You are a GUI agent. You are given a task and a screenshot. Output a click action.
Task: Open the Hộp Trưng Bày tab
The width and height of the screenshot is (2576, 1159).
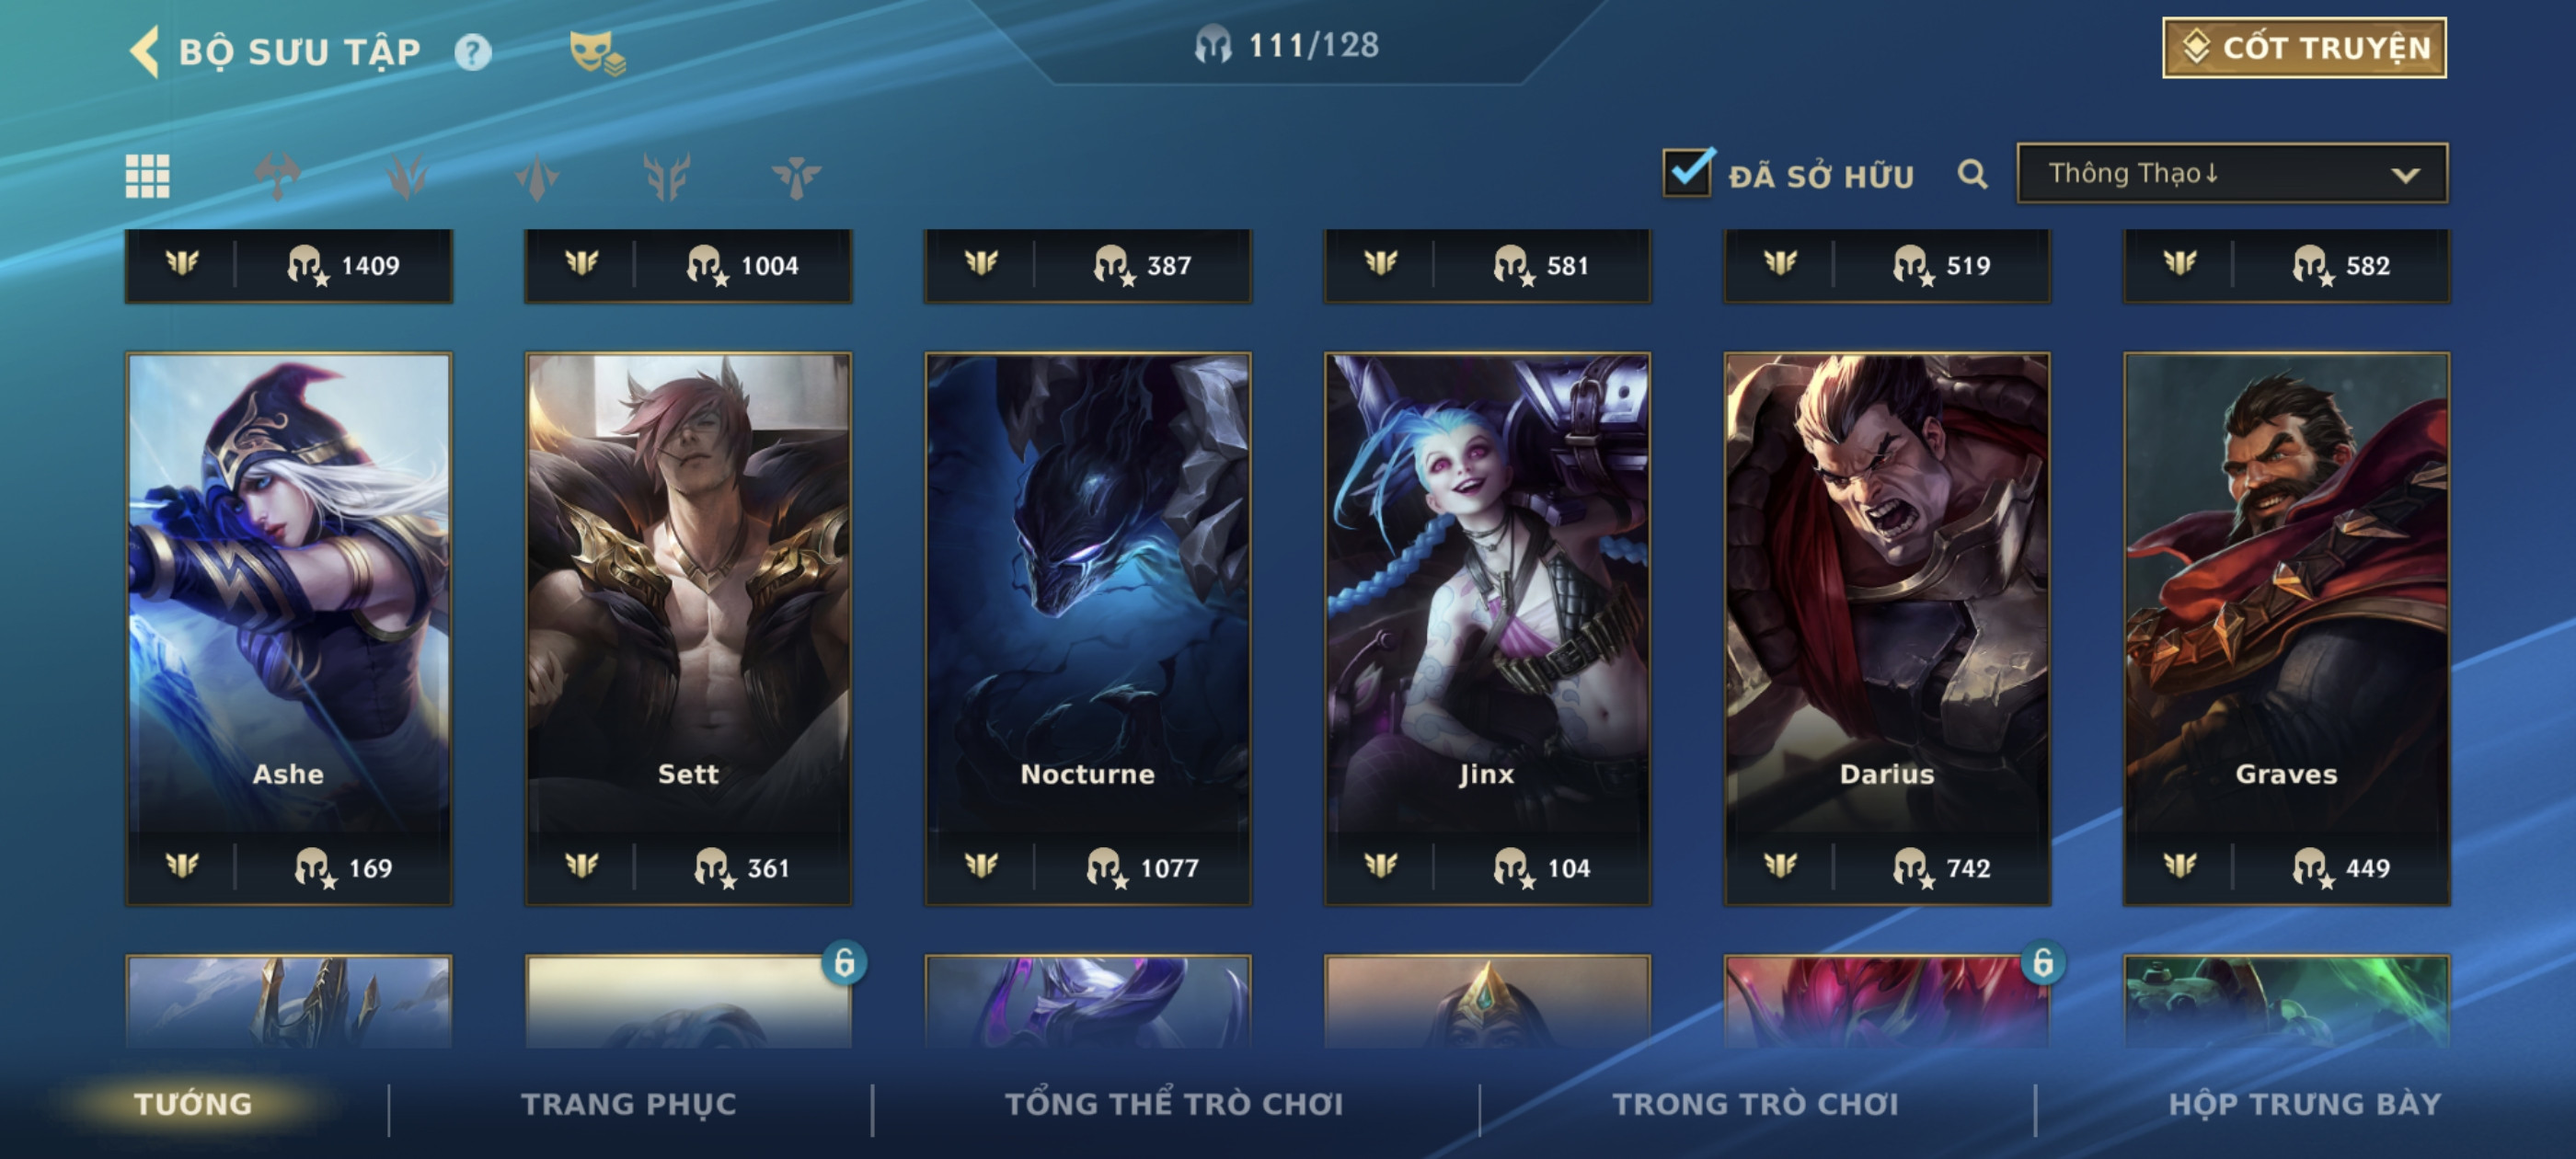[2304, 1104]
